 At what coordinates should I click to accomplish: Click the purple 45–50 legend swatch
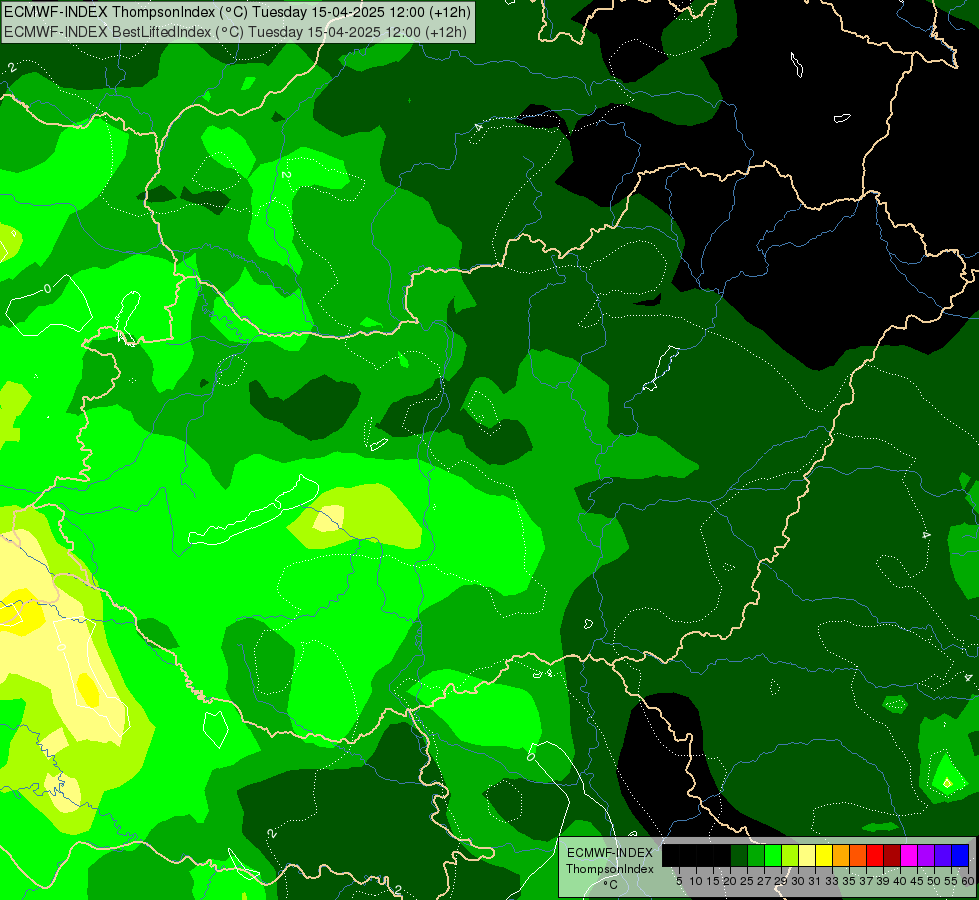(x=926, y=855)
